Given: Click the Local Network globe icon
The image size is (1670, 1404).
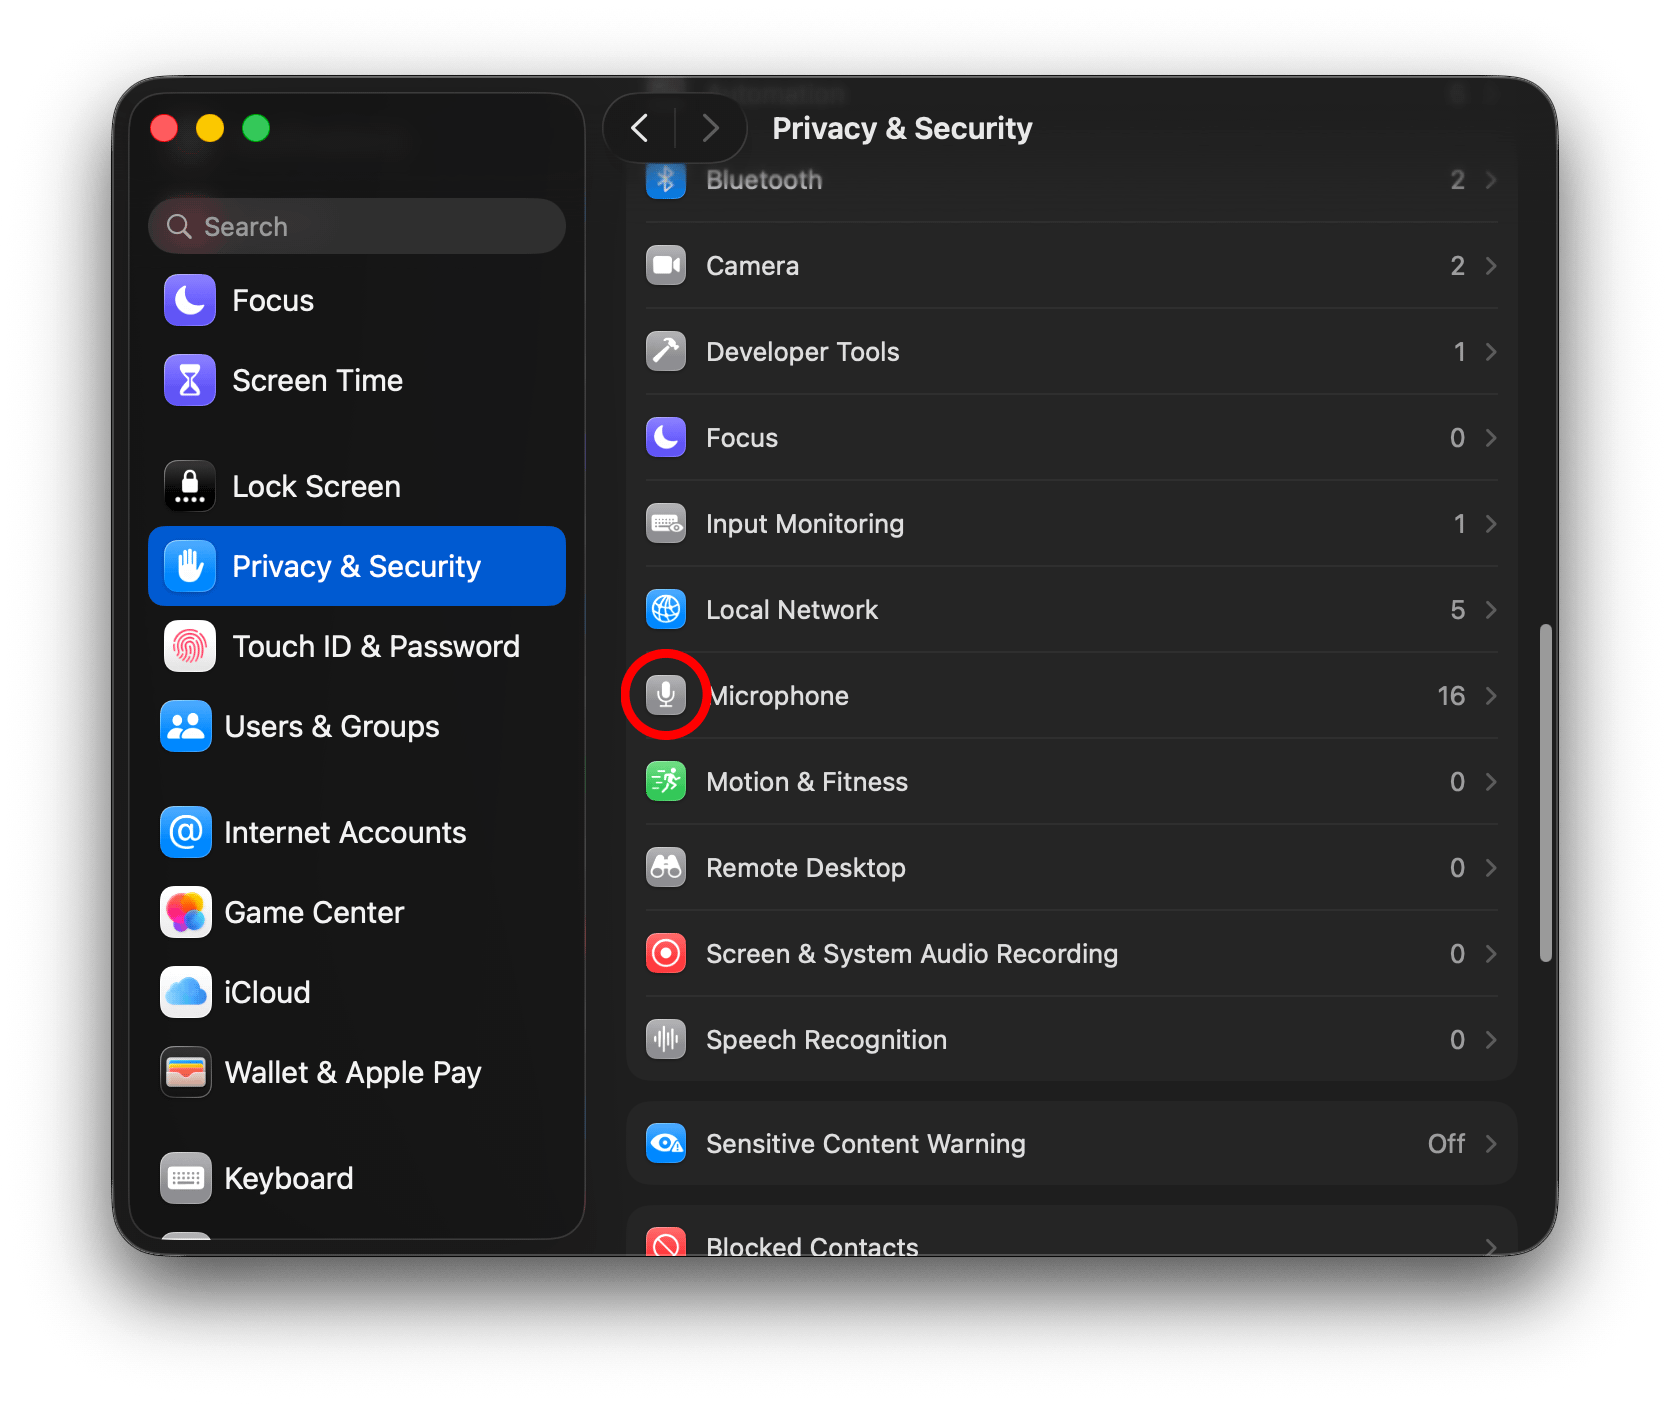Looking at the screenshot, I should point(666,610).
